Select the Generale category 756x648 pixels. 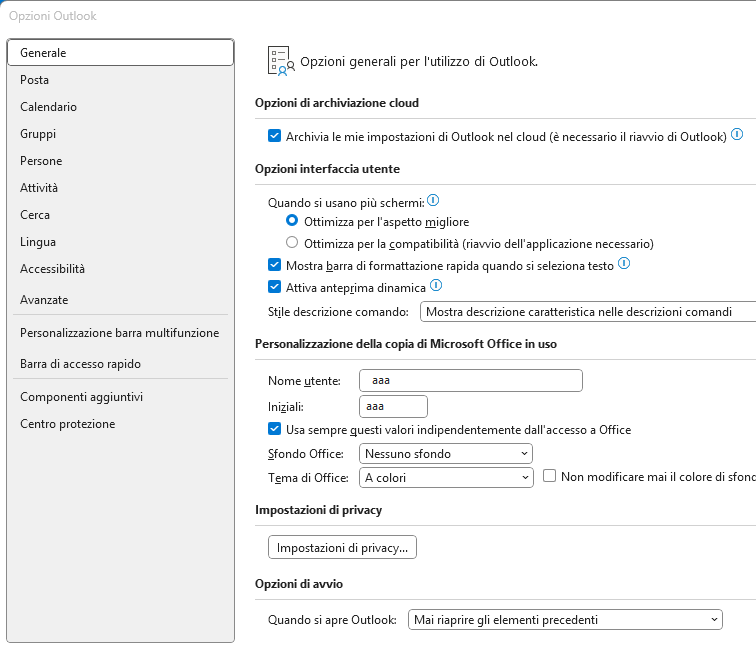[x=121, y=53]
